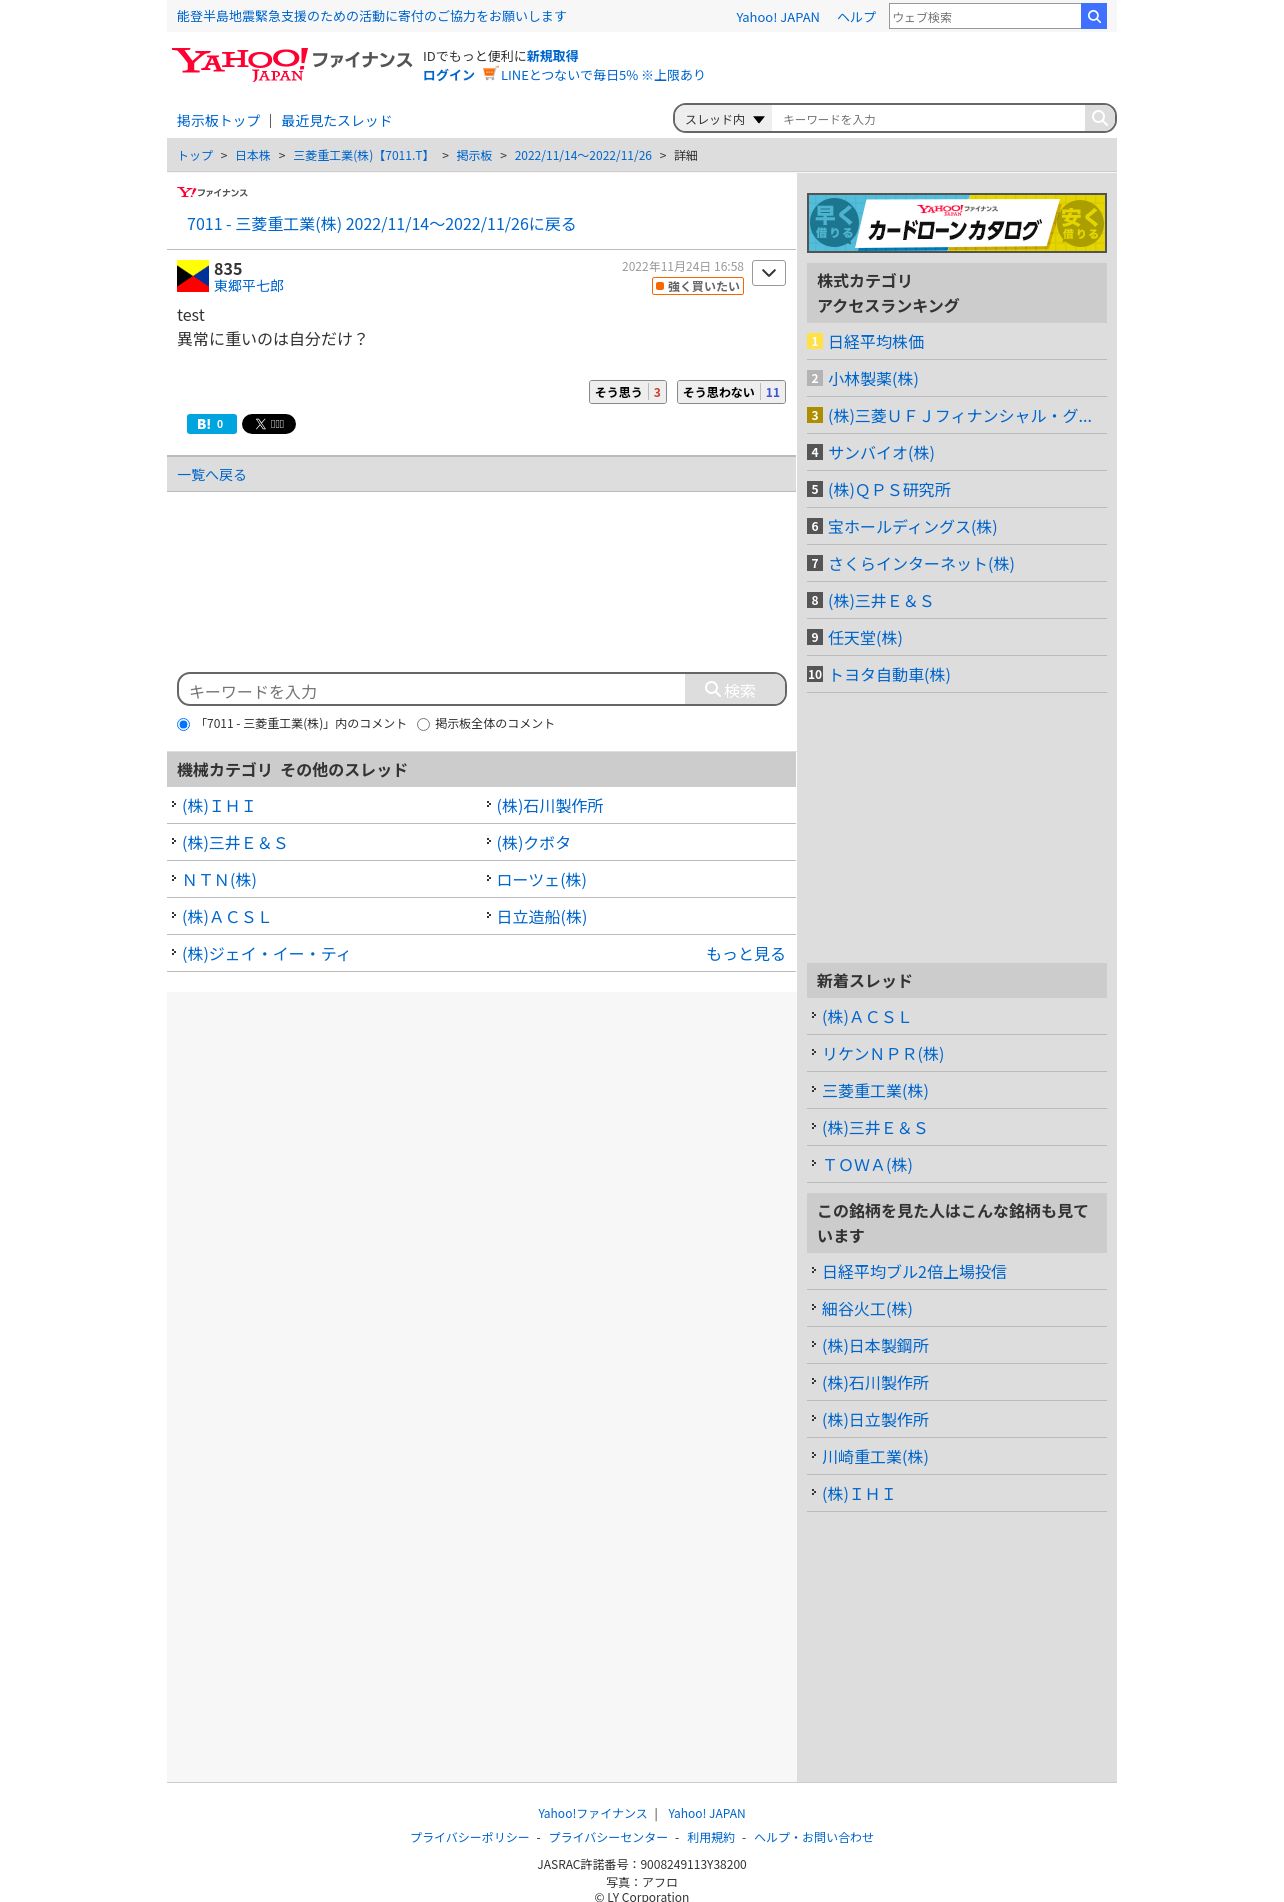Image resolution: width=1284 pixels, height=1902 pixels.
Task: Open the 能登半島地震 donation notice link
Action: [371, 17]
